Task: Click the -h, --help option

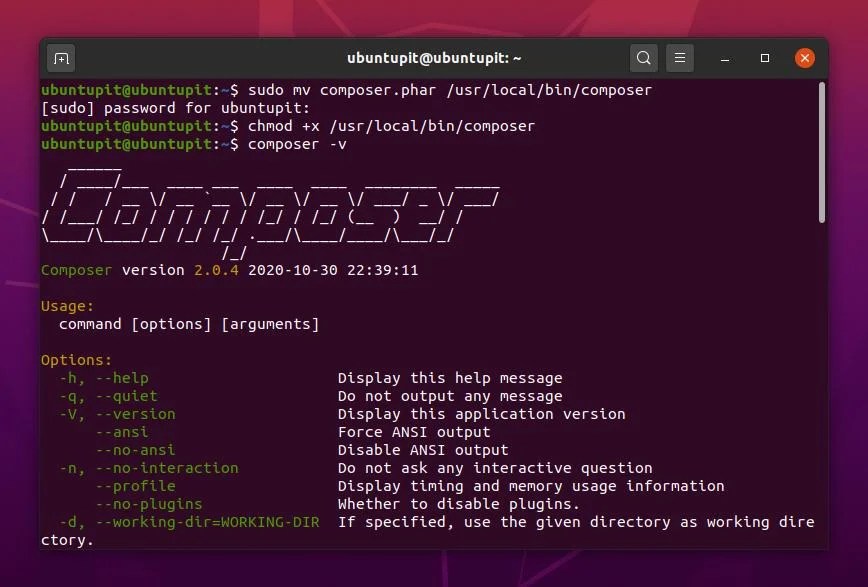Action: coord(104,378)
